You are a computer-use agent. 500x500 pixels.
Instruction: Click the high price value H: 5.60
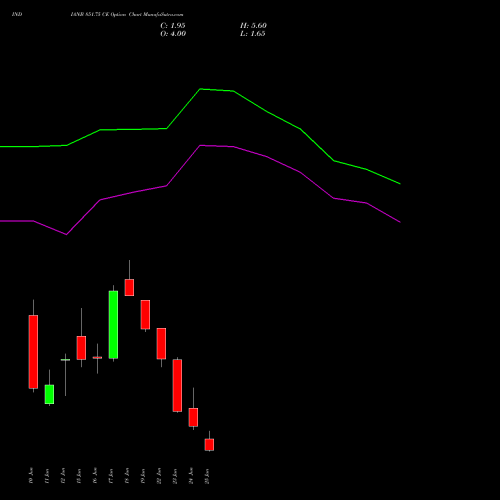coord(253,26)
